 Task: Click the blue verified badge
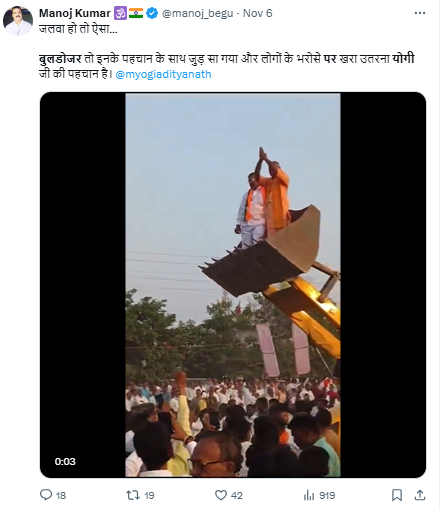[152, 13]
